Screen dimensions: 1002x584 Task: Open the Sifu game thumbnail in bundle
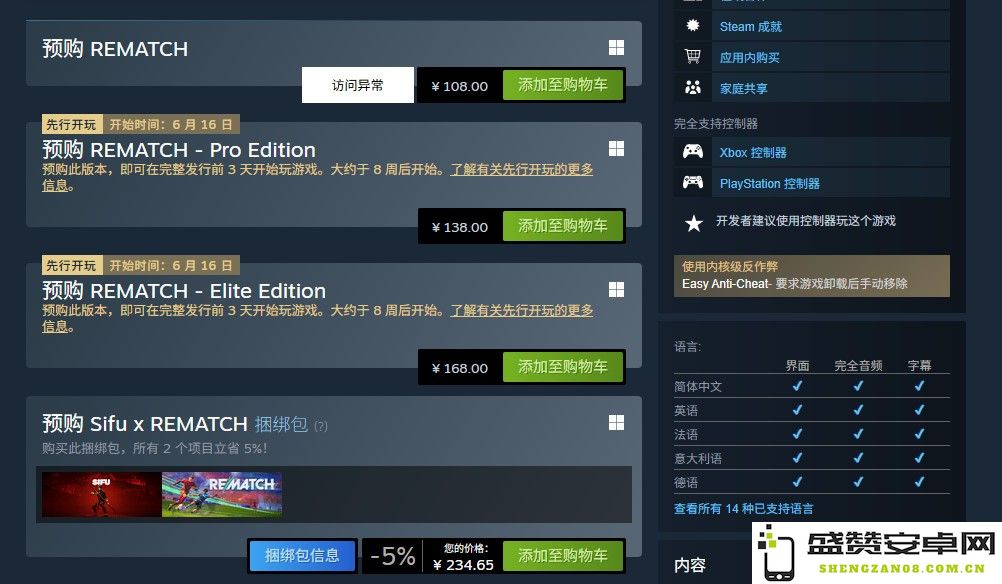pyautogui.click(x=102, y=495)
